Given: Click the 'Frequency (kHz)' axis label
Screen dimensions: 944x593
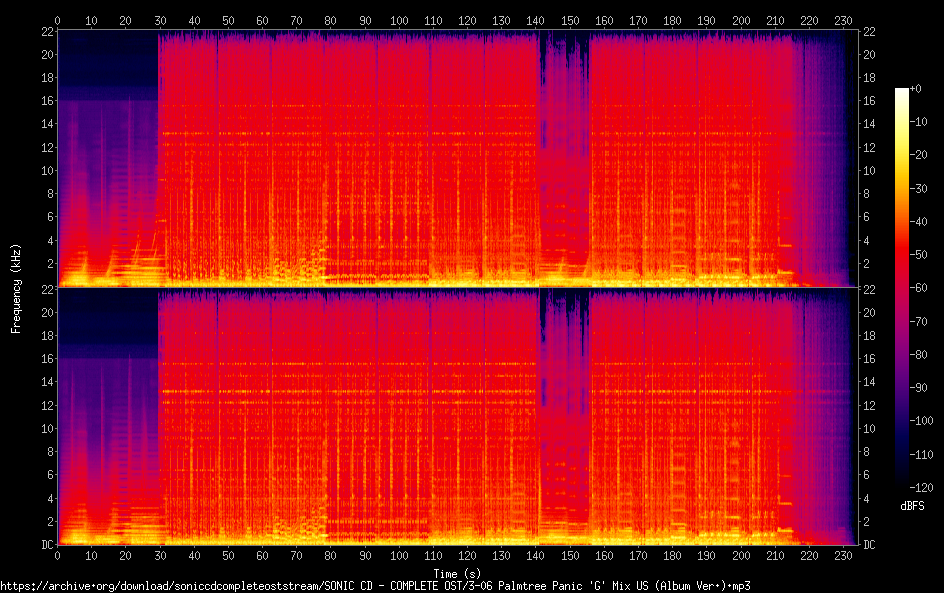Looking at the screenshot, I should [x=16, y=288].
